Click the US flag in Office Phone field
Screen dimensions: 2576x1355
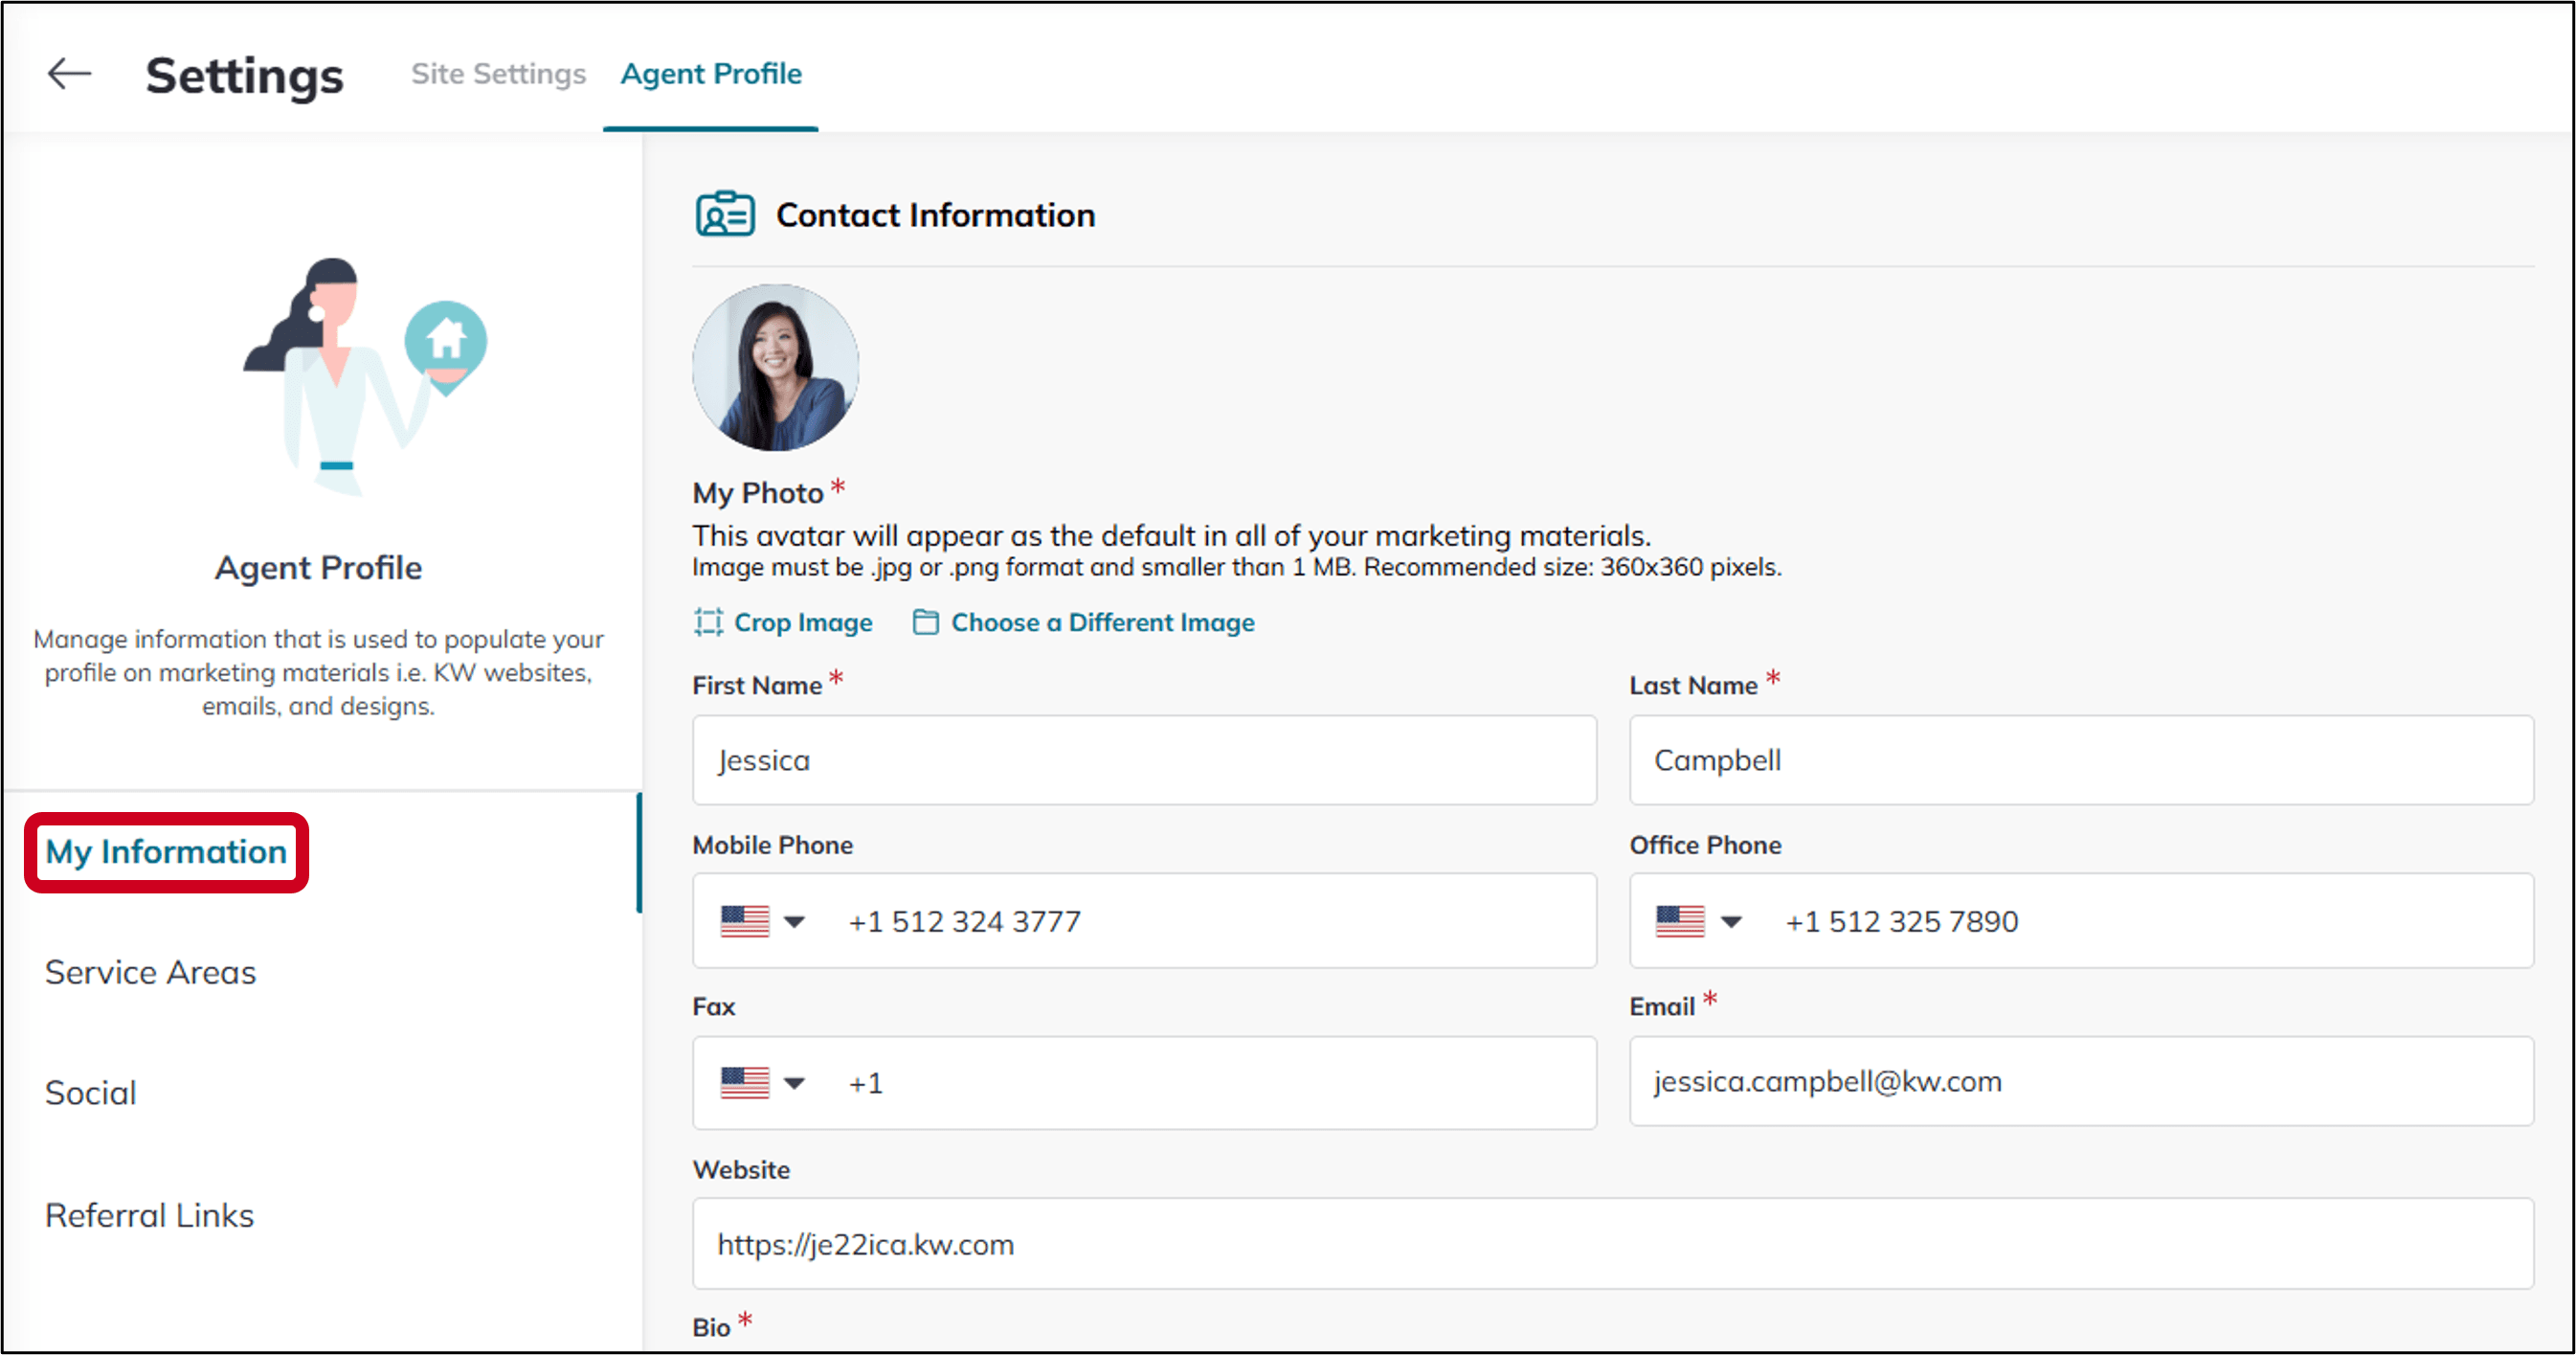coord(1680,921)
